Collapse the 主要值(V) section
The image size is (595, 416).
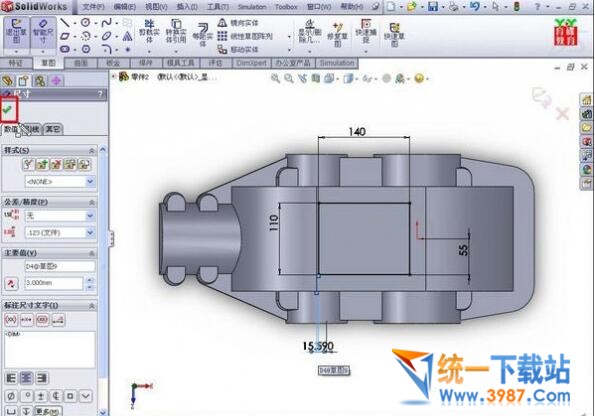pyautogui.click(x=91, y=253)
